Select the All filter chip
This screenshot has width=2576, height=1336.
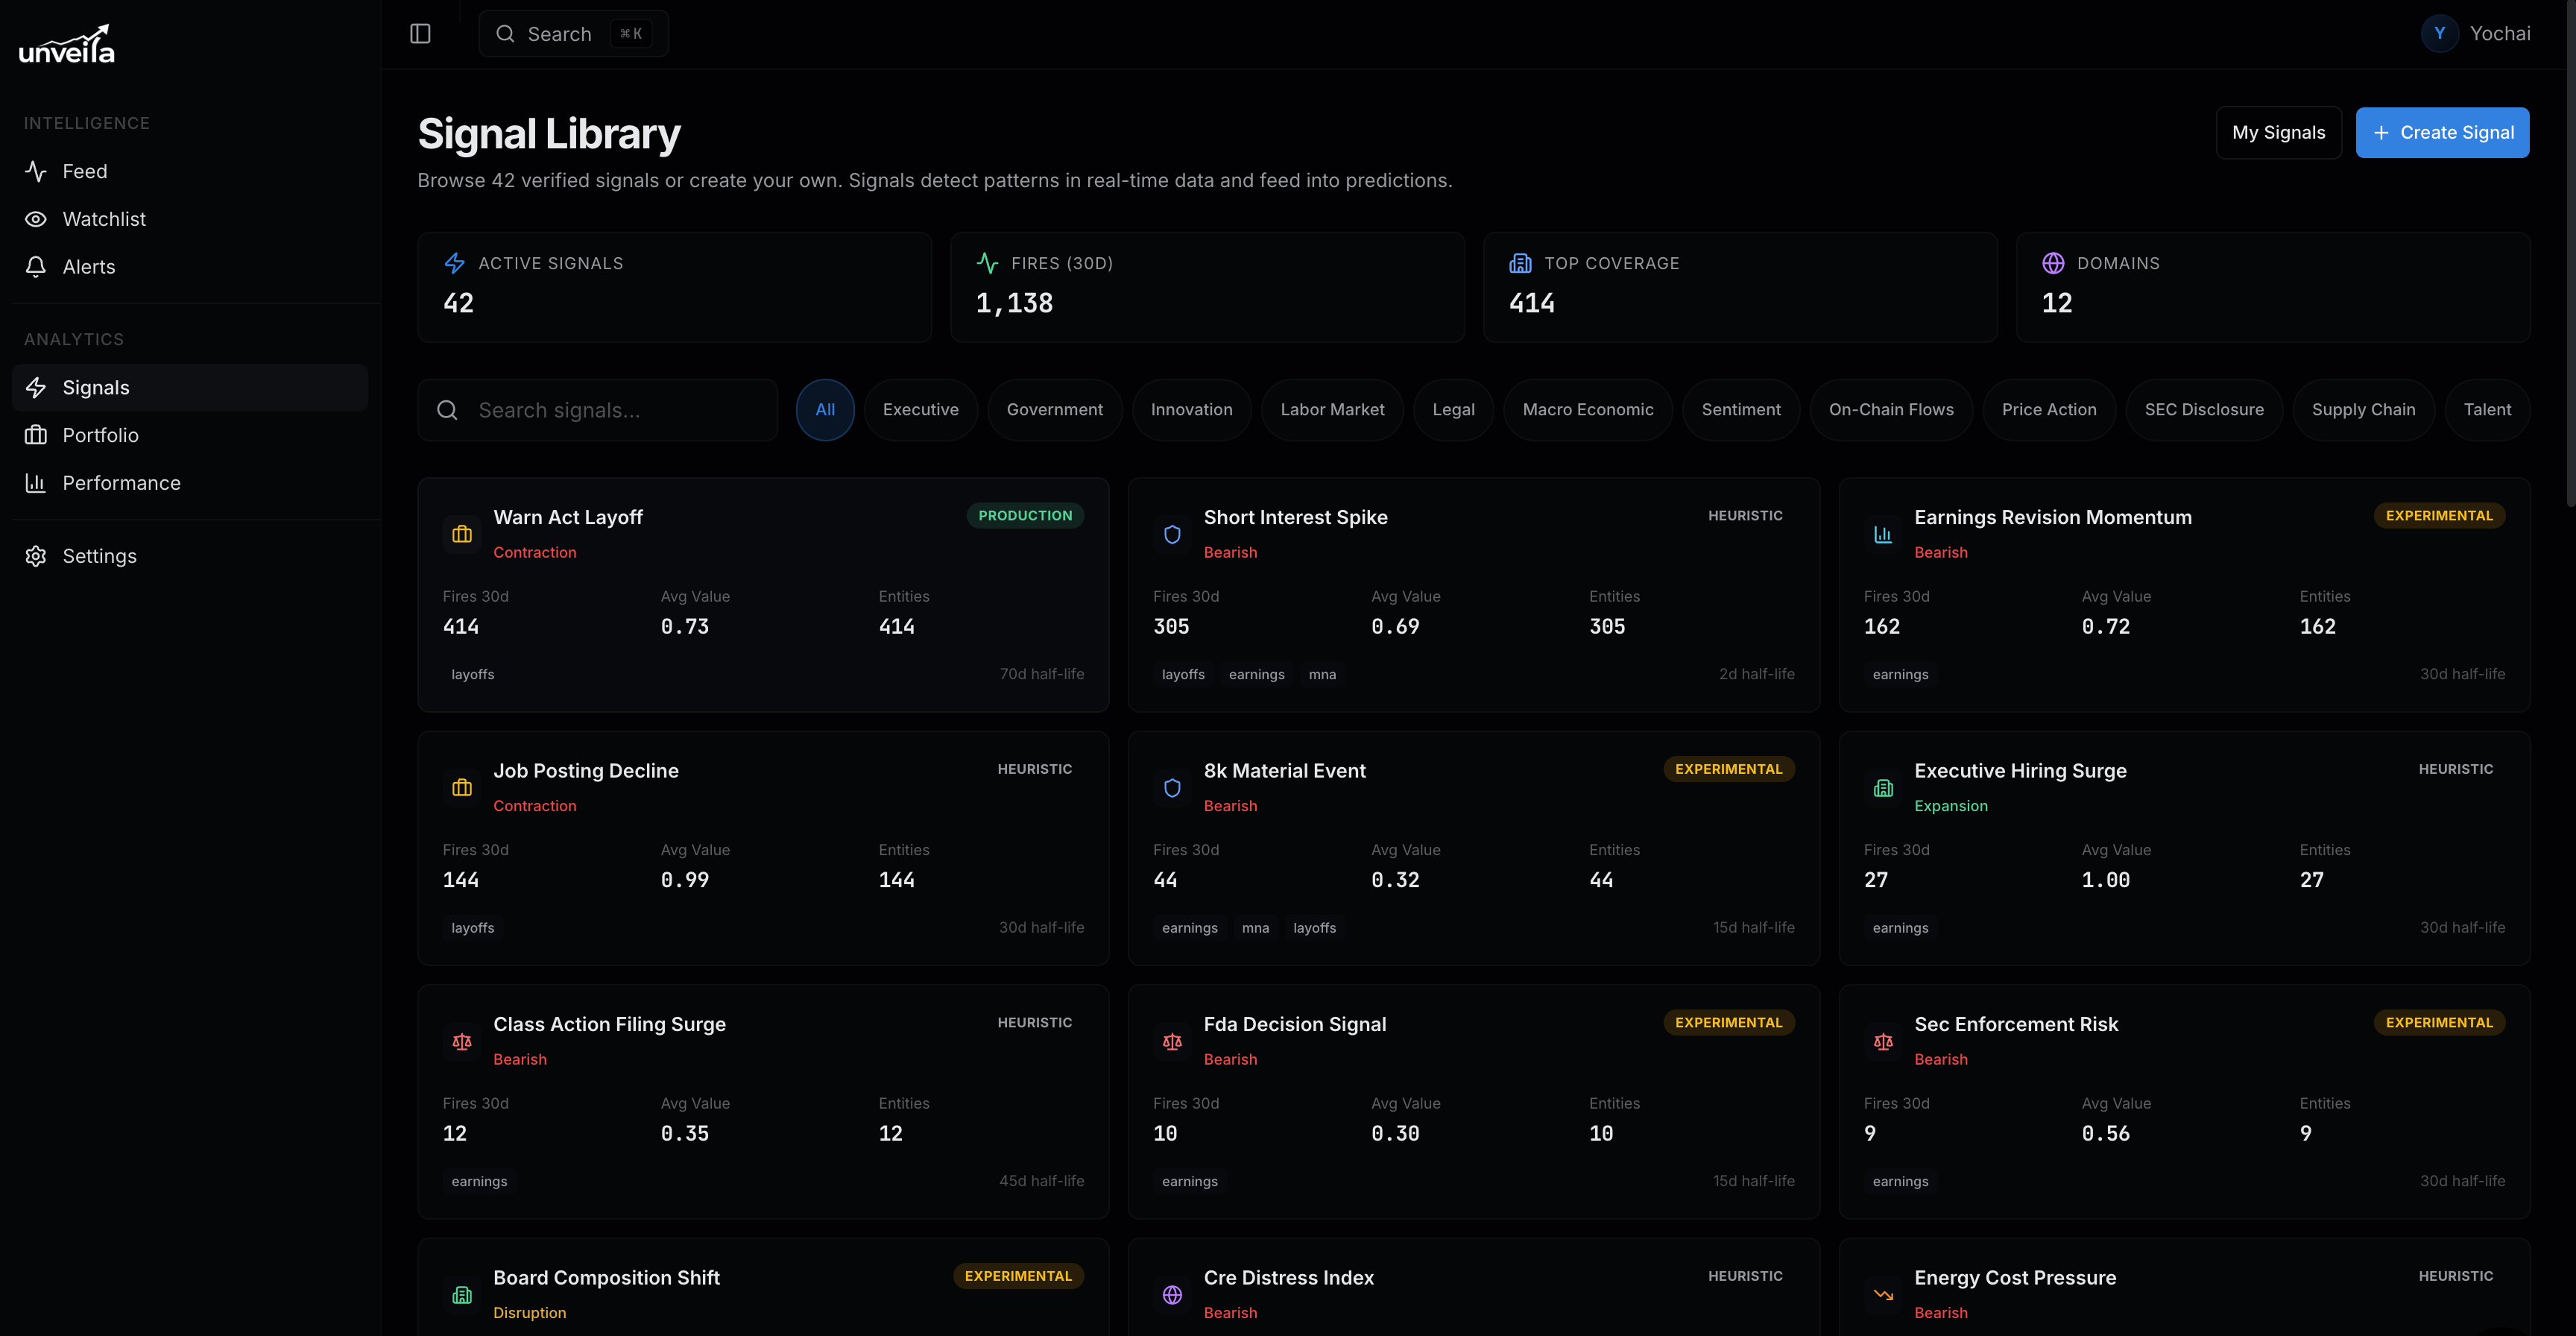(825, 410)
